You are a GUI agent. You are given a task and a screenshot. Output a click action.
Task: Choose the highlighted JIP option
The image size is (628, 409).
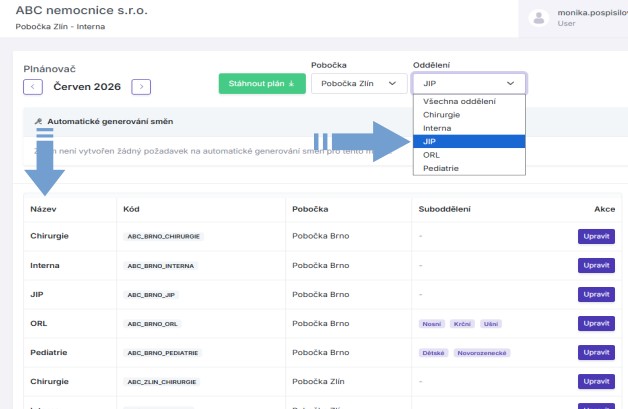(469, 141)
